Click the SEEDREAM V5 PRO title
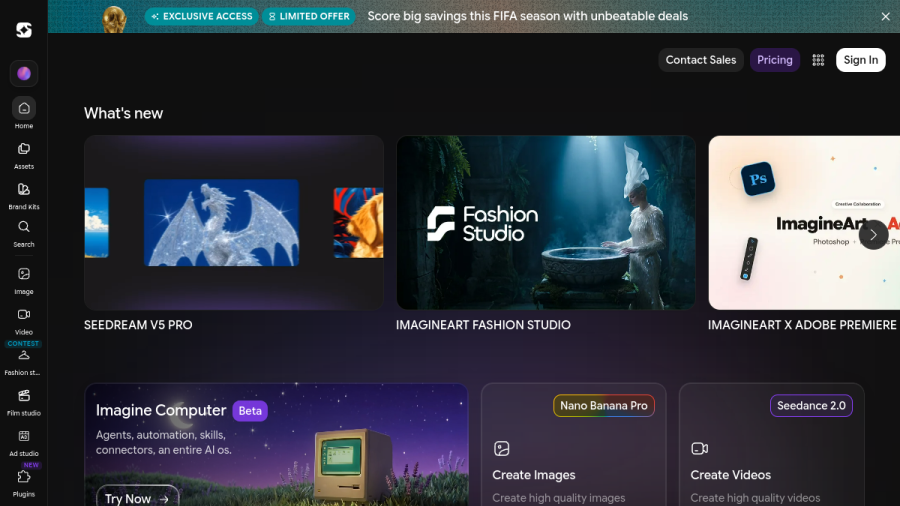 138,325
